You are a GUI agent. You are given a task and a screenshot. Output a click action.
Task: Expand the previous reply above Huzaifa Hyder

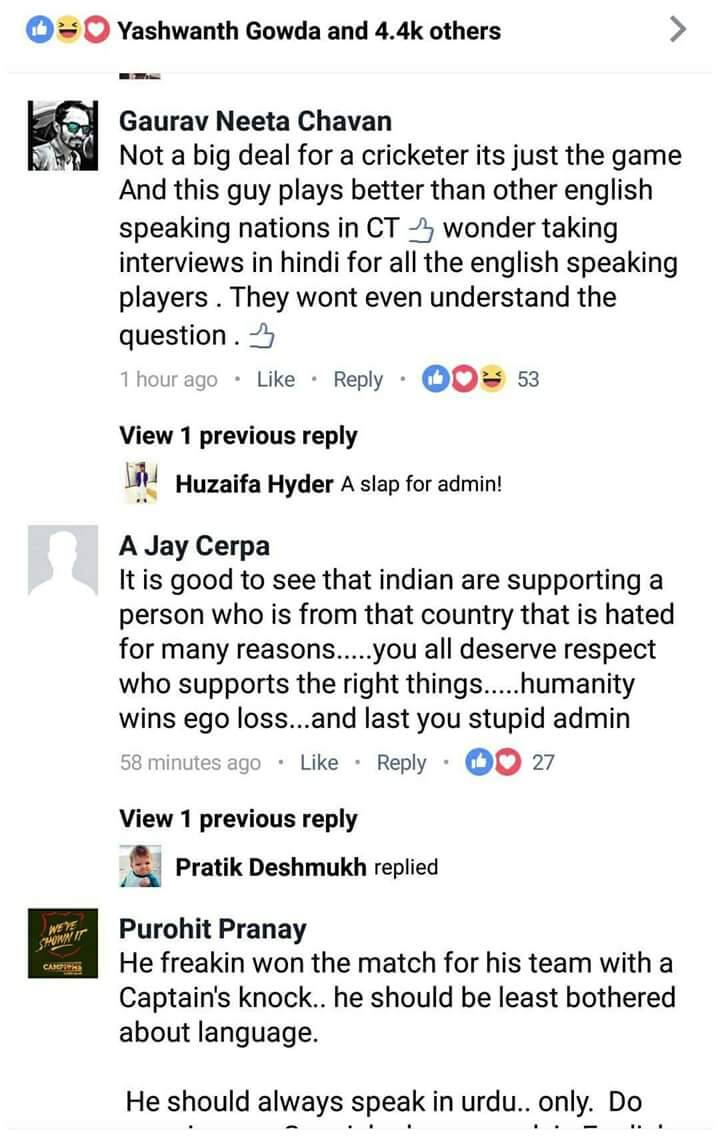tap(238, 436)
